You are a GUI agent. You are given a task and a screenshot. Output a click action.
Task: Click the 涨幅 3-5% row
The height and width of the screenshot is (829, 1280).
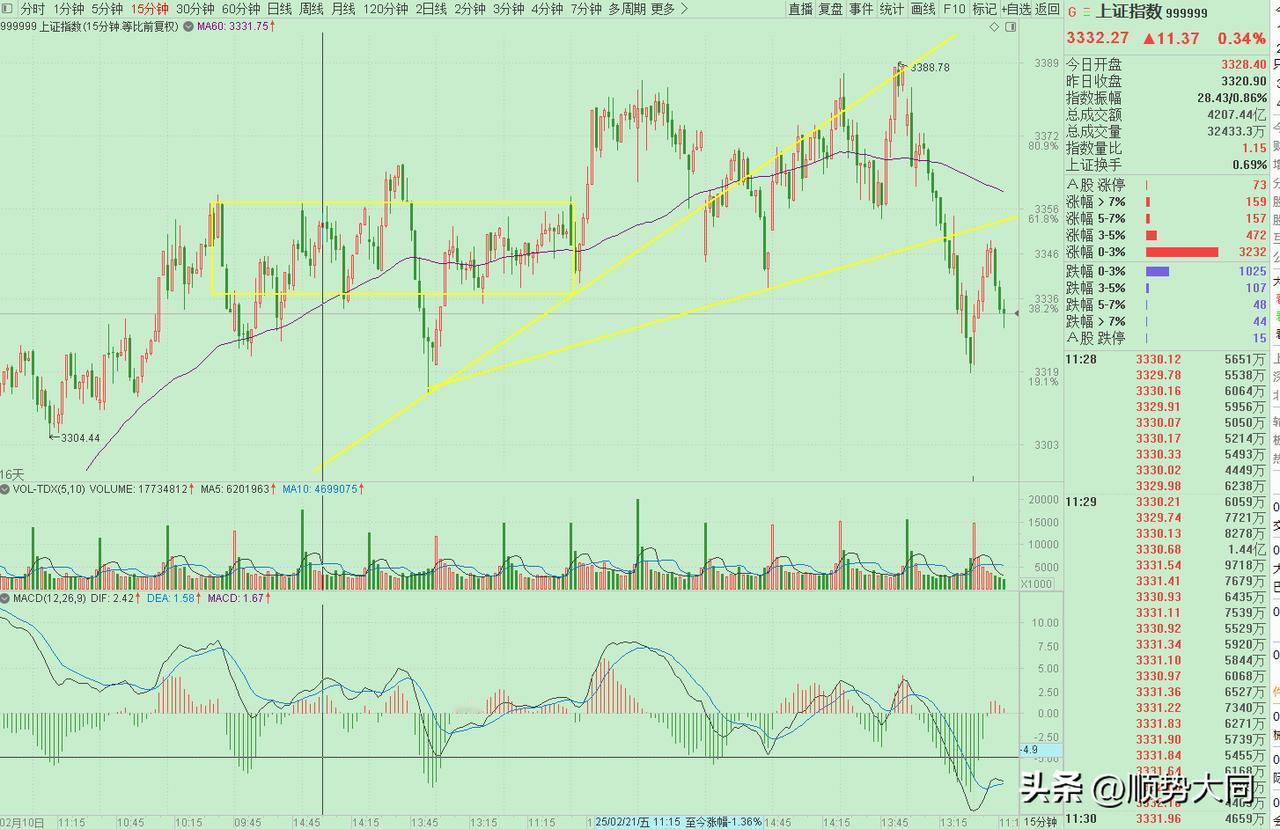[1167, 235]
